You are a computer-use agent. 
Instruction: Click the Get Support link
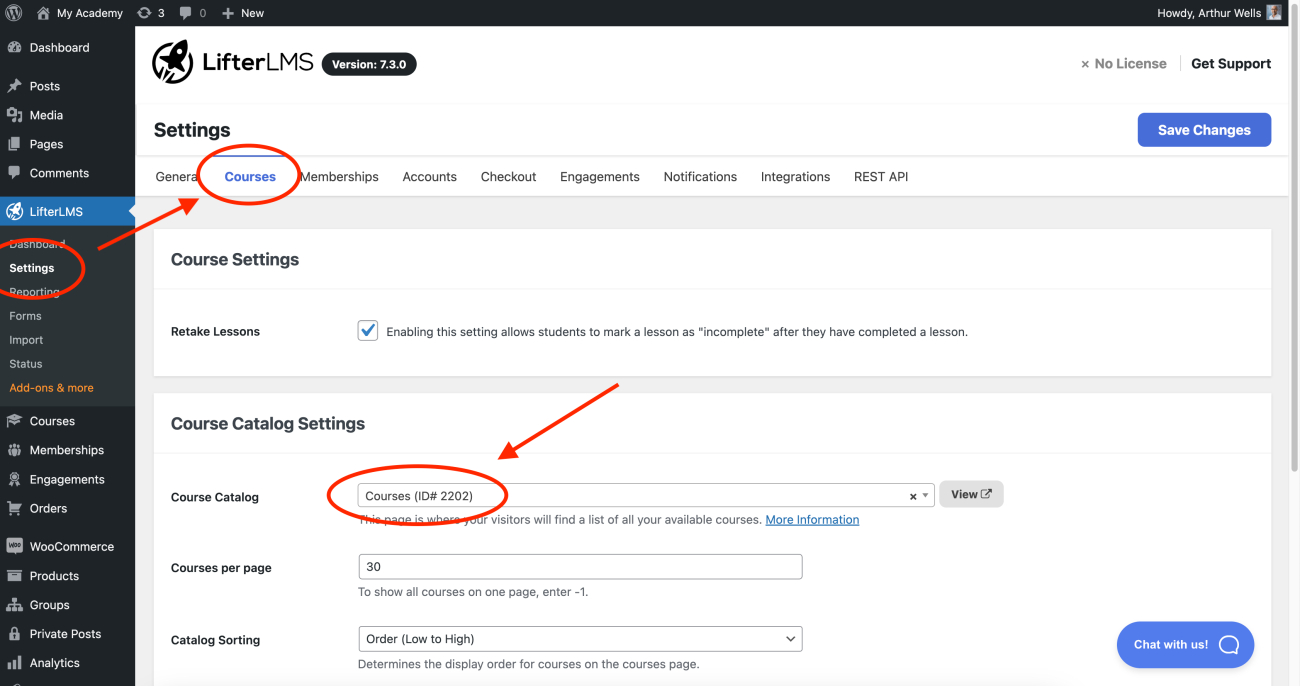(1231, 63)
